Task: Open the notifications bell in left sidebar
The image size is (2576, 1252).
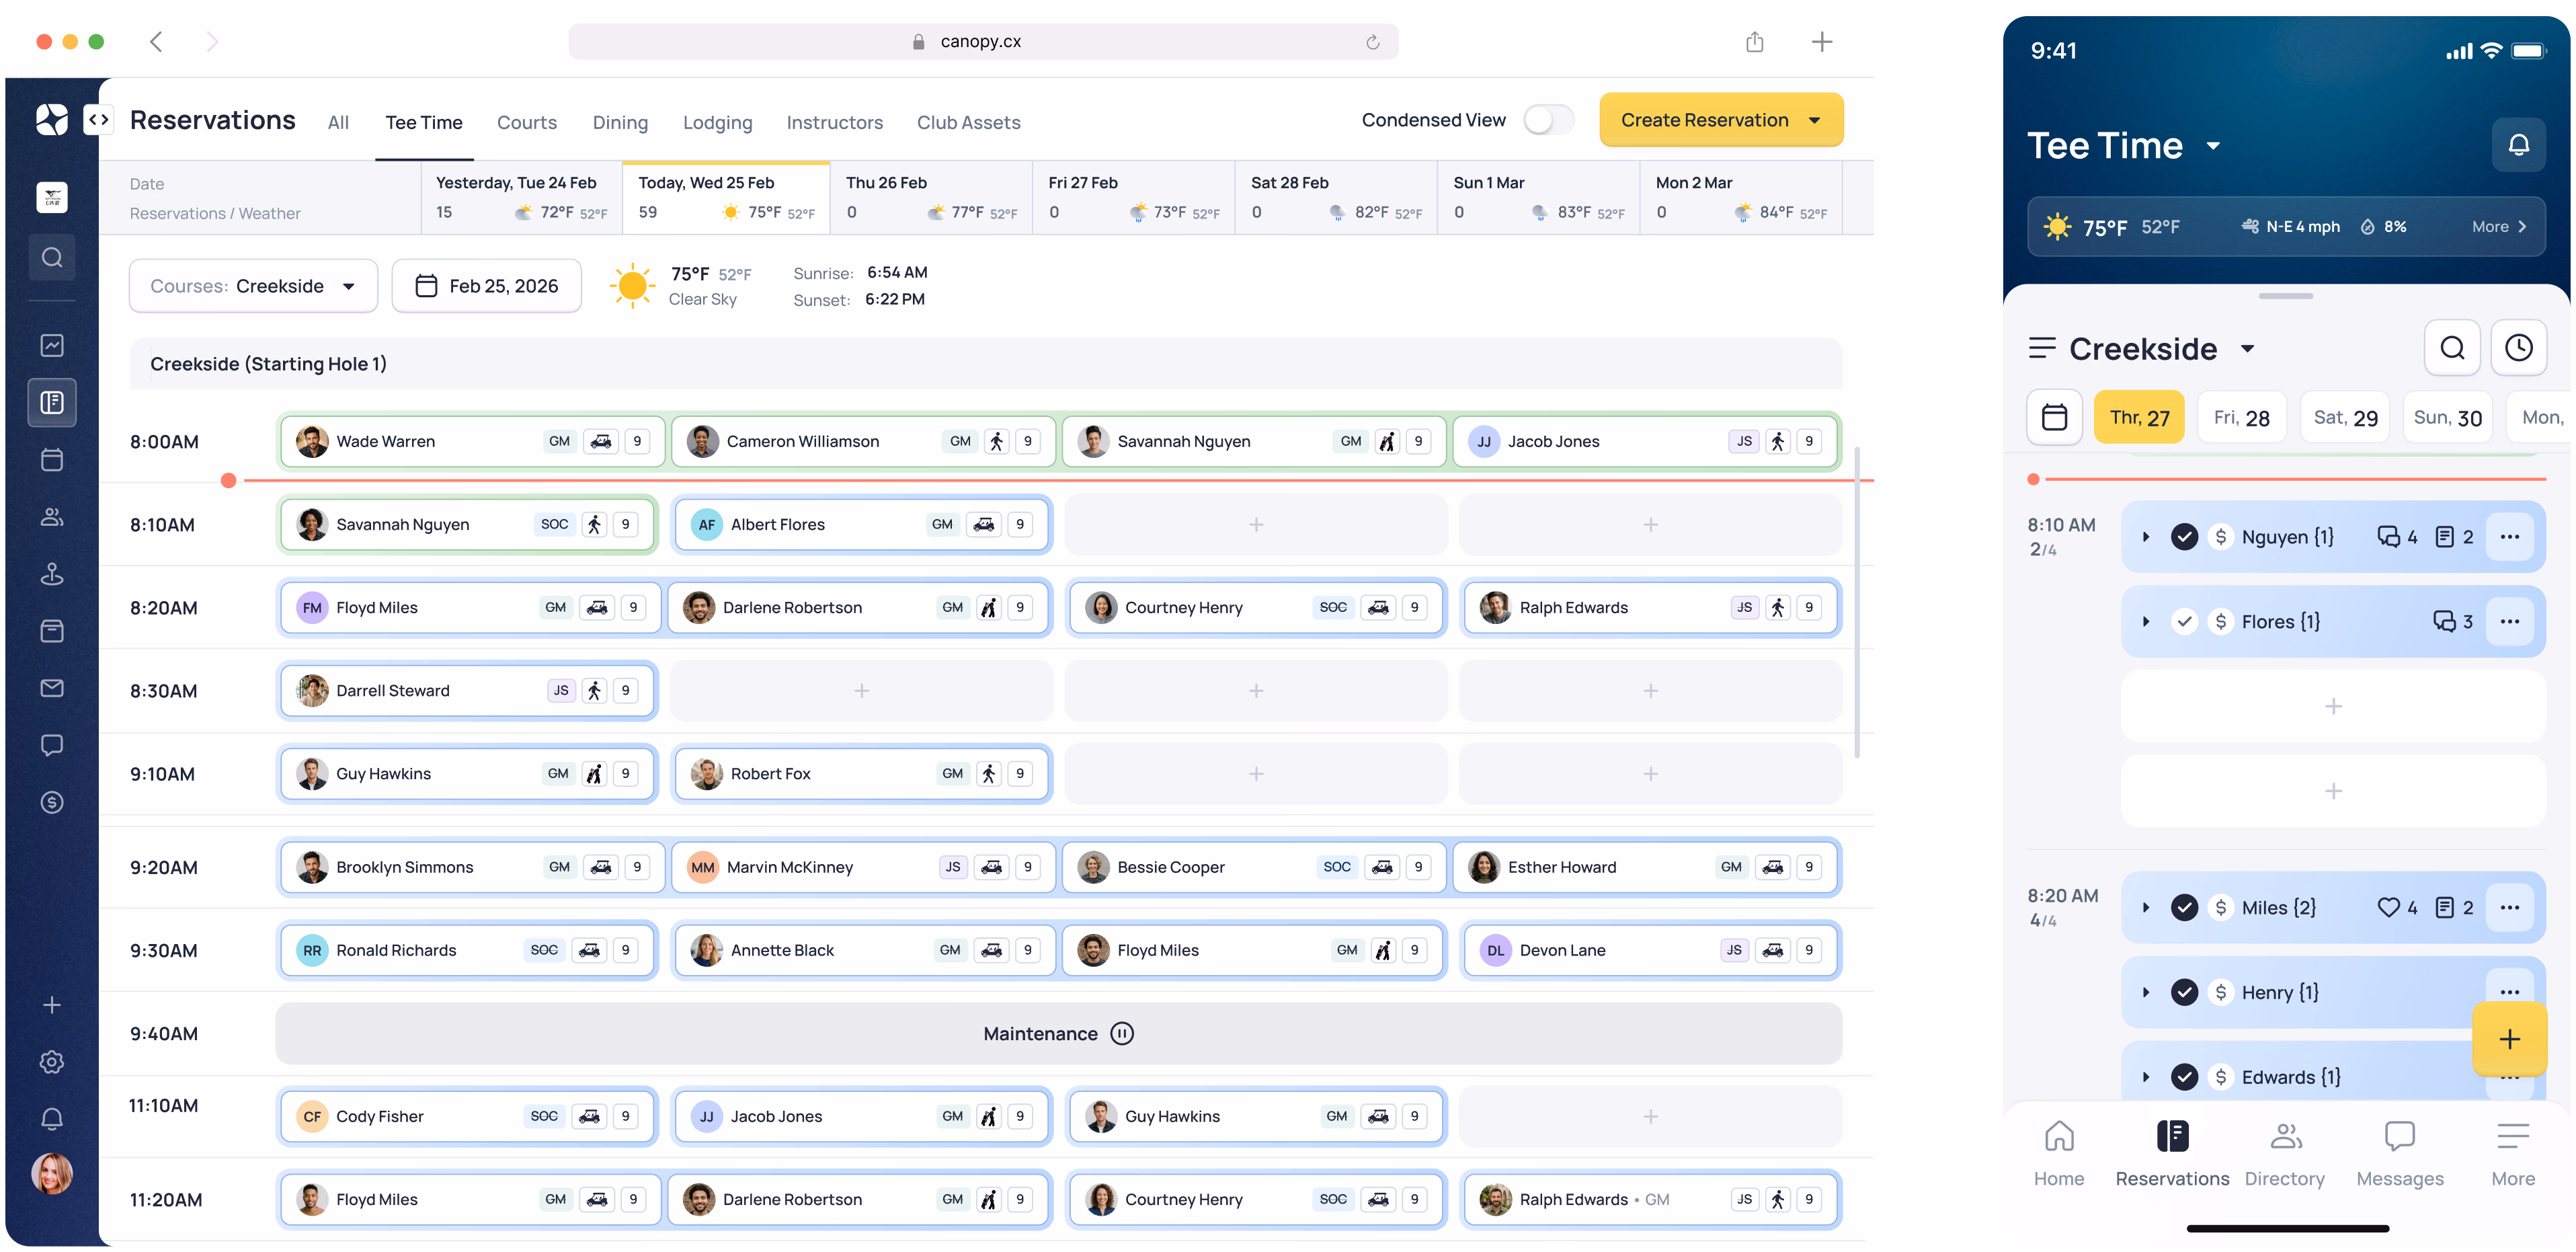Action: 52,1119
